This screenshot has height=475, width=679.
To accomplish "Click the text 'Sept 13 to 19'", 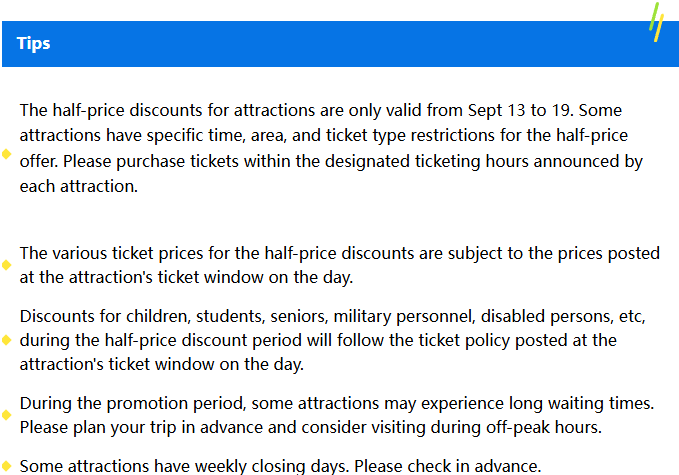I will click(521, 110).
